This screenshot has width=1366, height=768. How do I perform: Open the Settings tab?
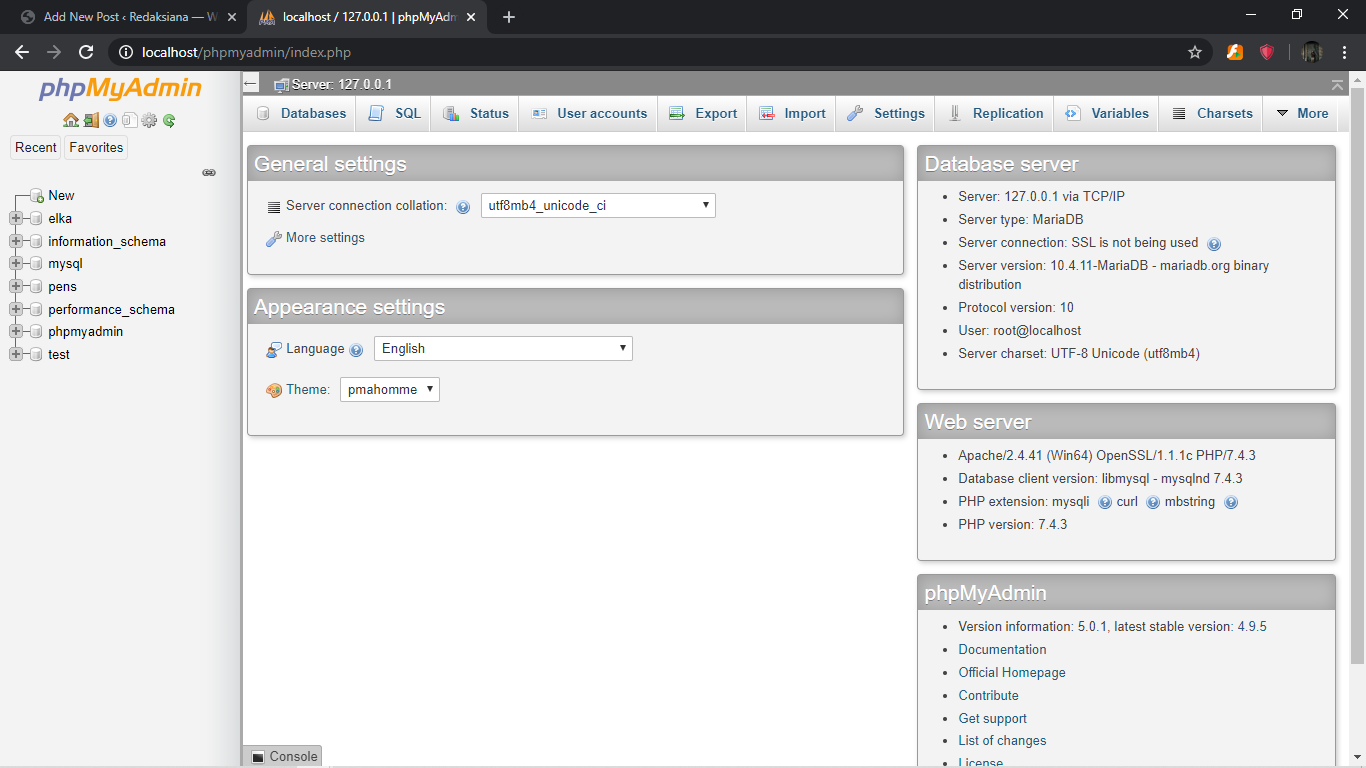click(886, 114)
